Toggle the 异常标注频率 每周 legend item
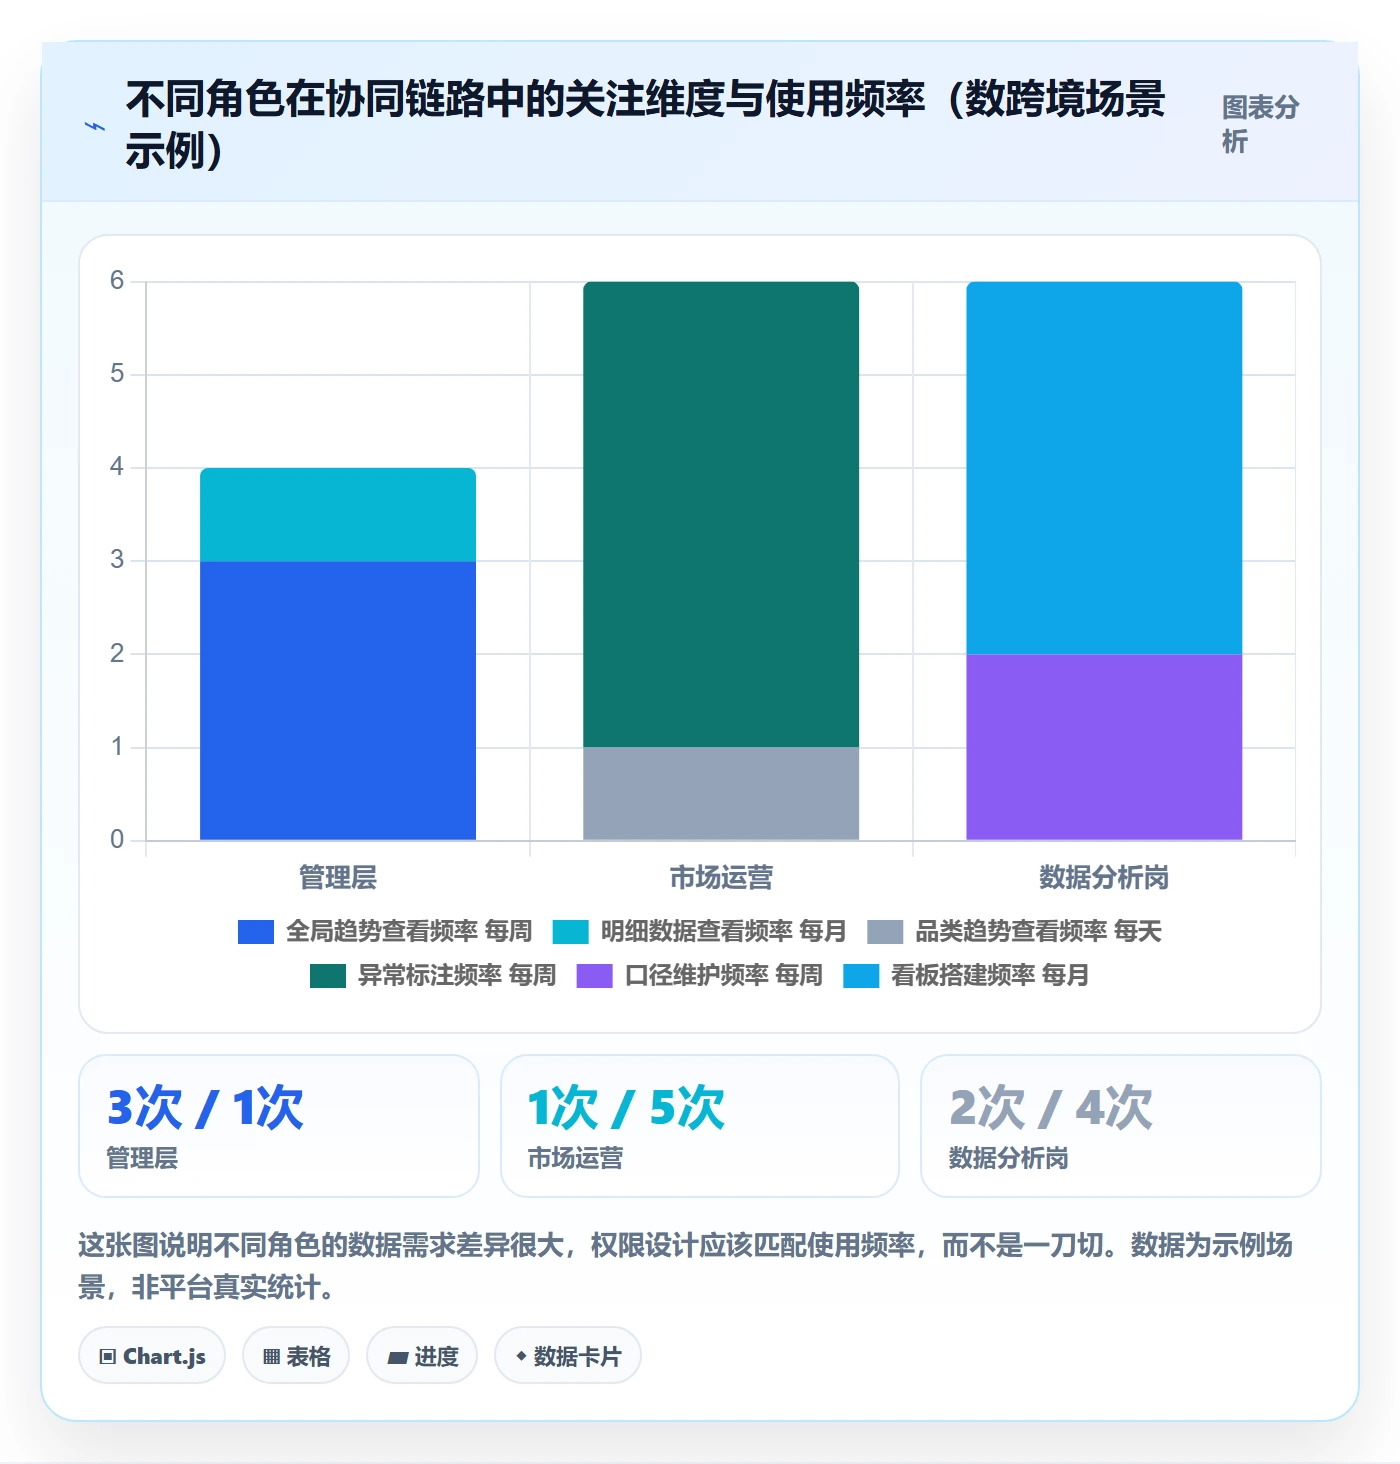Image resolution: width=1400 pixels, height=1464 pixels. point(433,975)
